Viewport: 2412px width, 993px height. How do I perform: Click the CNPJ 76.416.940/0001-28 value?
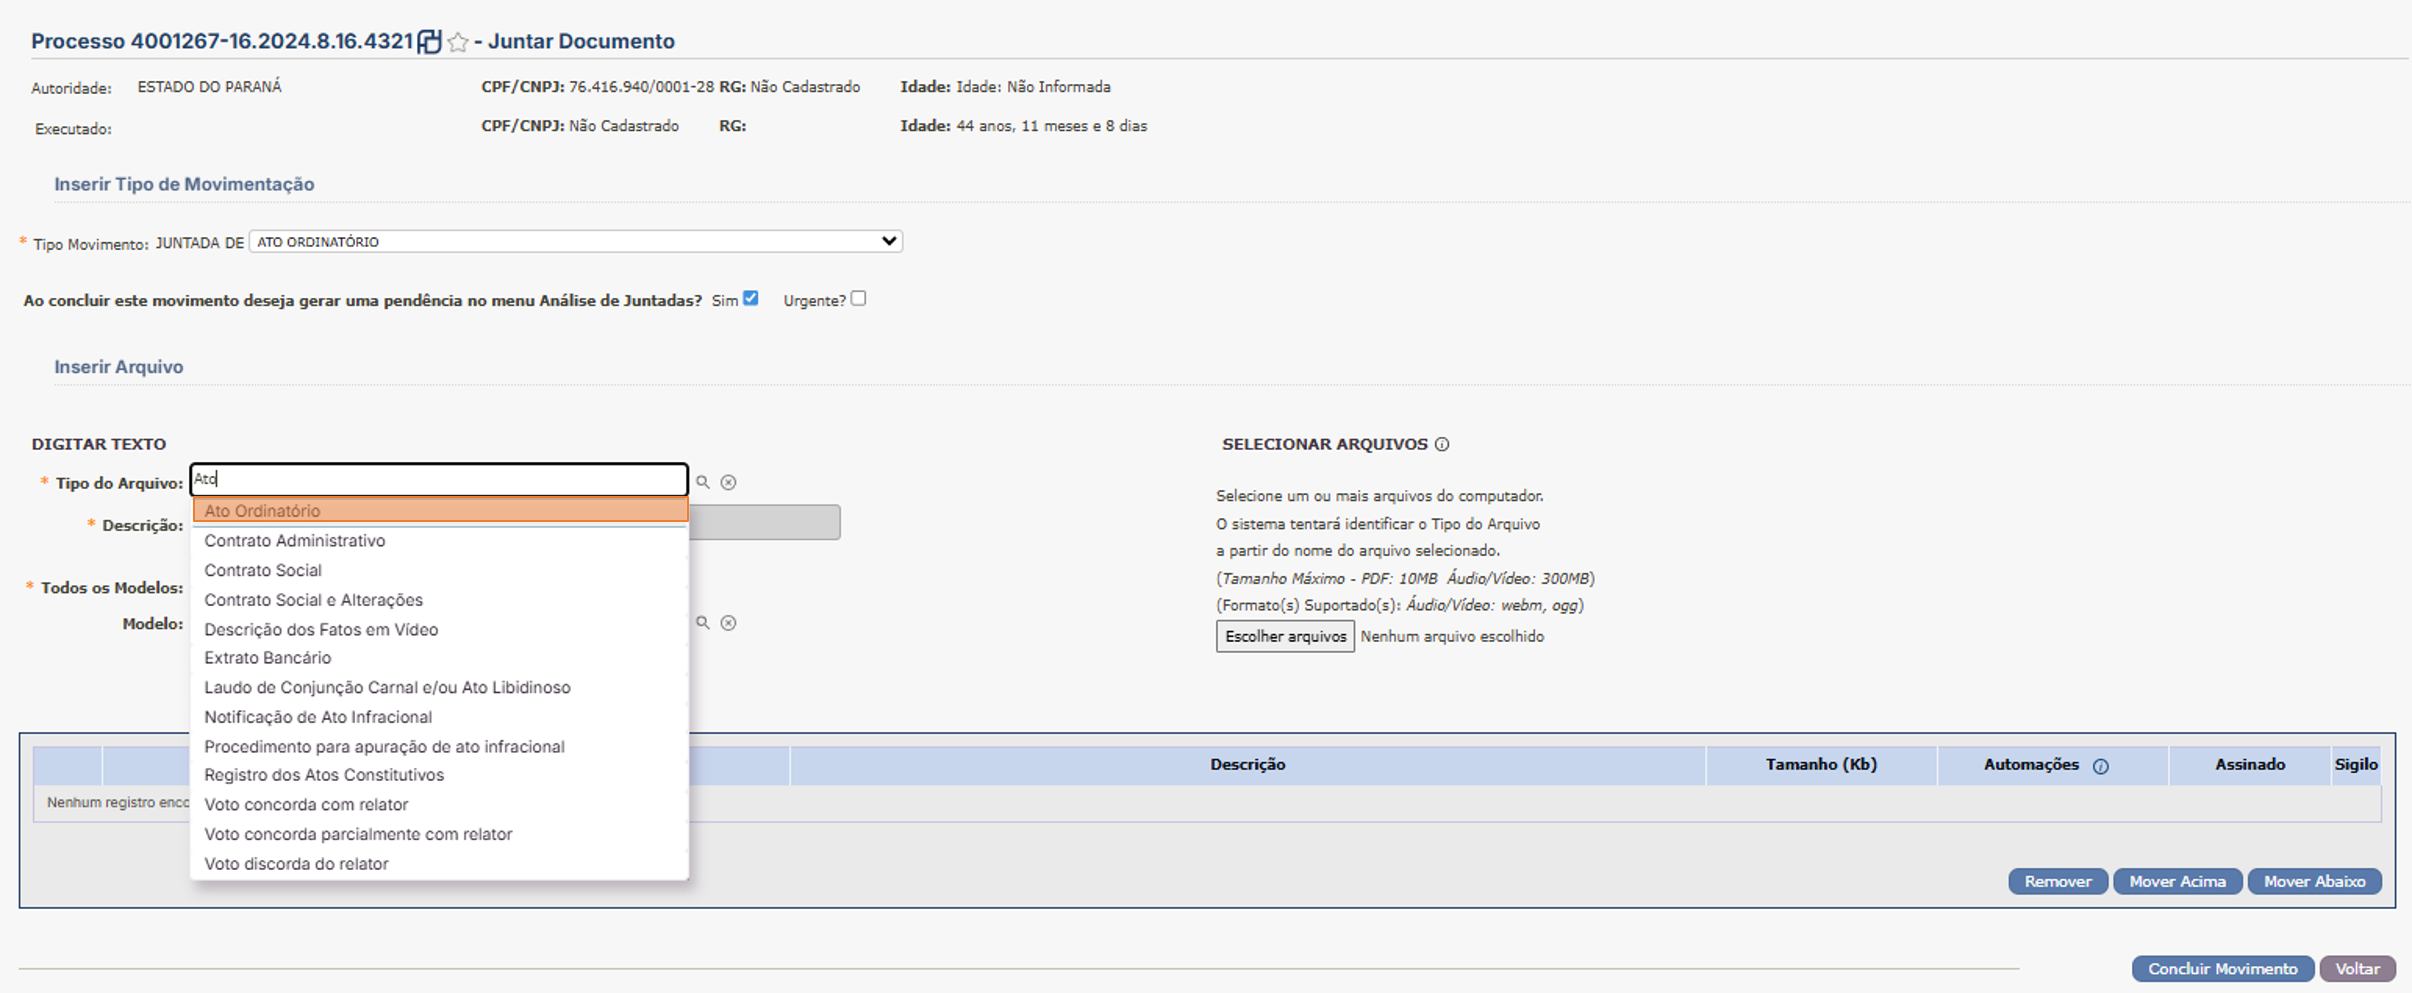coord(641,87)
